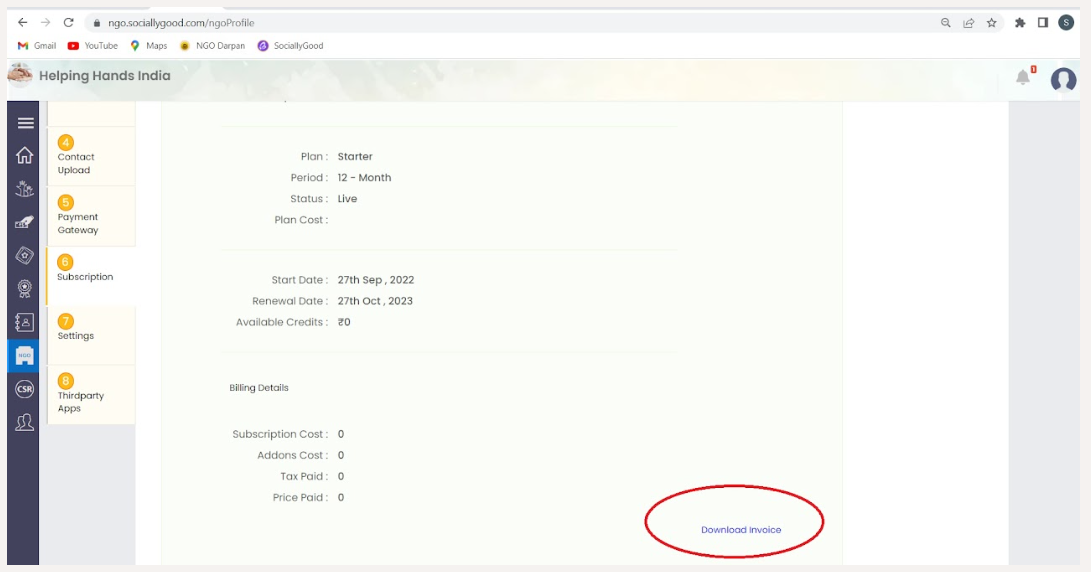1091x572 pixels.
Task: Open the SociallyGood bookmark
Action: [x=290, y=46]
